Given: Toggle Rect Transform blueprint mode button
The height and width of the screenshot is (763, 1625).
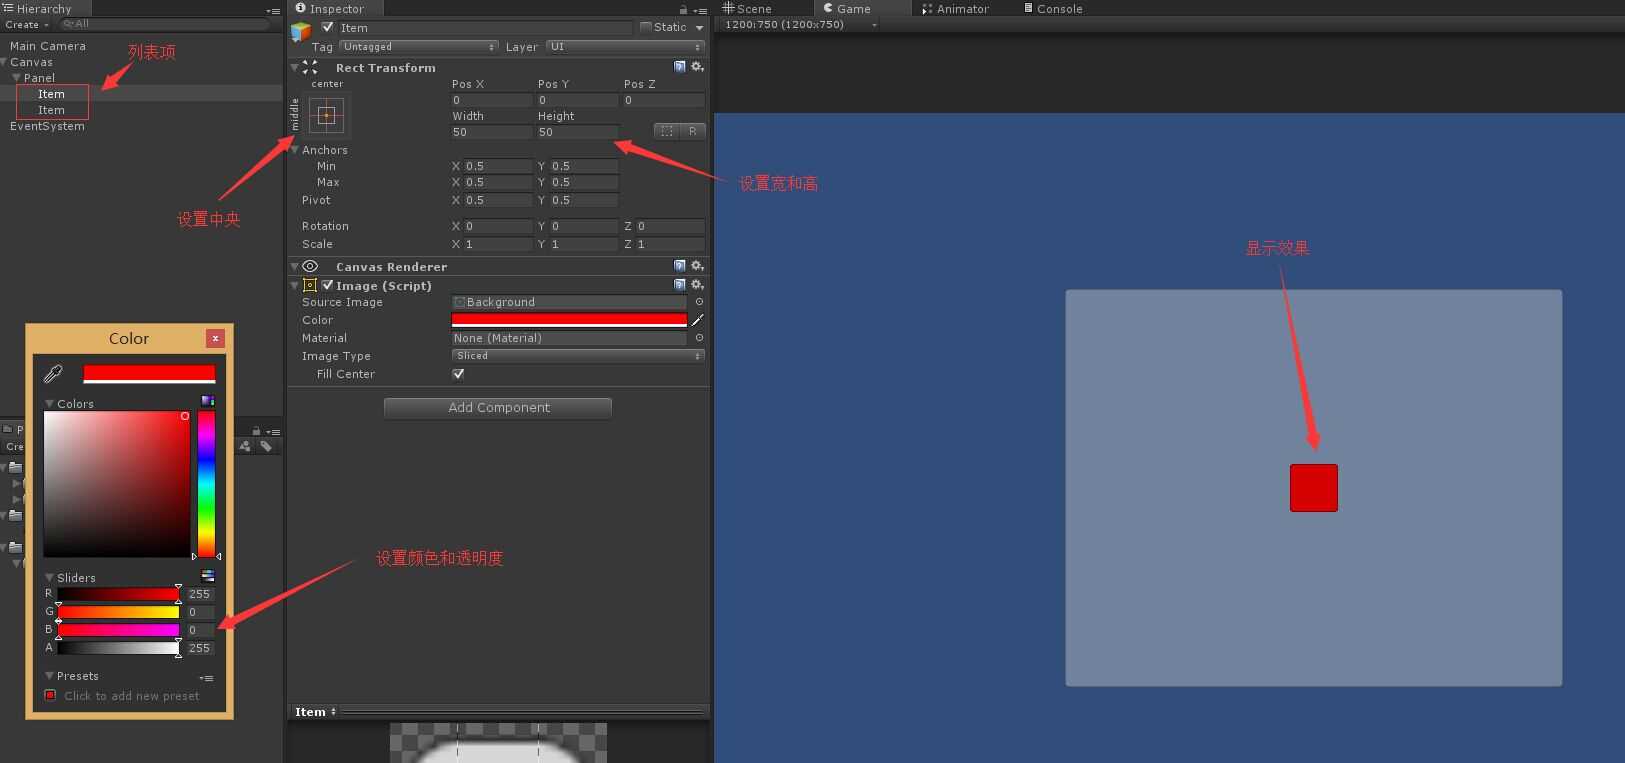Looking at the screenshot, I should pyautogui.click(x=666, y=131).
